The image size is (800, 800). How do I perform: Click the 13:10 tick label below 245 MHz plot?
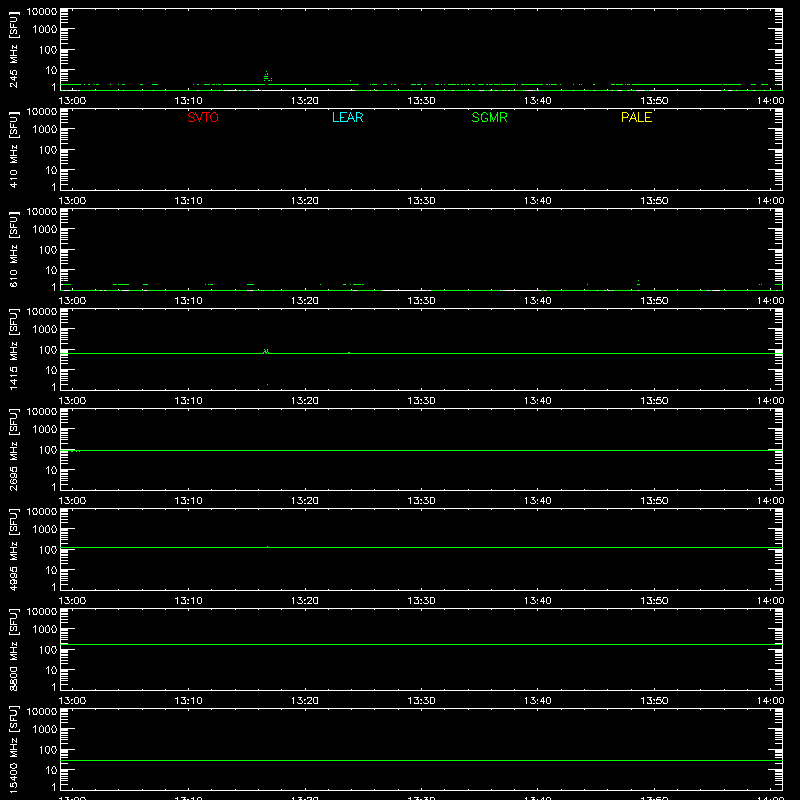[x=188, y=101]
